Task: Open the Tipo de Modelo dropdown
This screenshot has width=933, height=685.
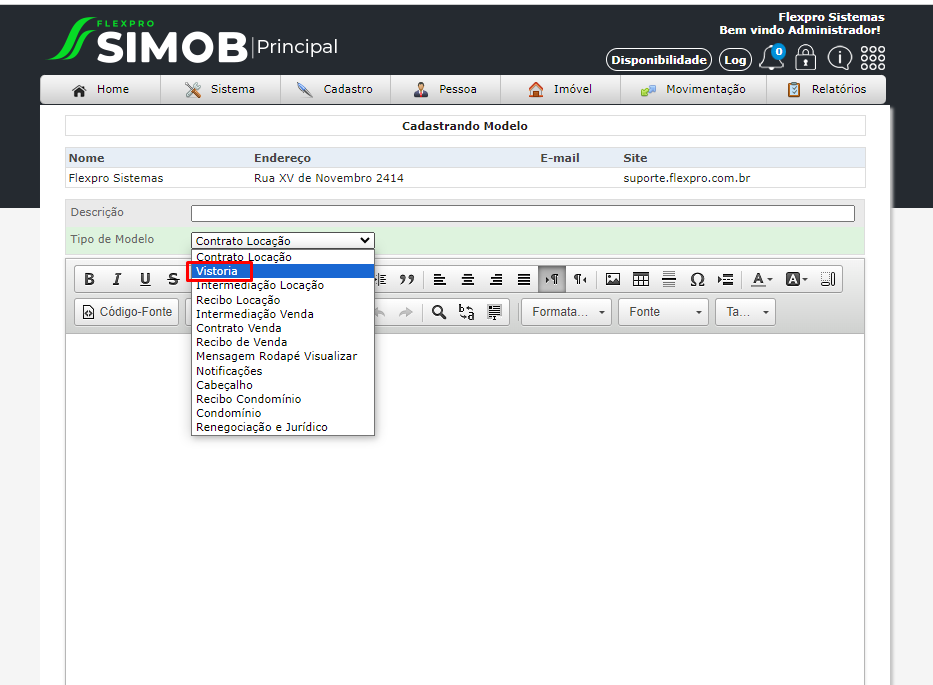Action: (x=283, y=240)
